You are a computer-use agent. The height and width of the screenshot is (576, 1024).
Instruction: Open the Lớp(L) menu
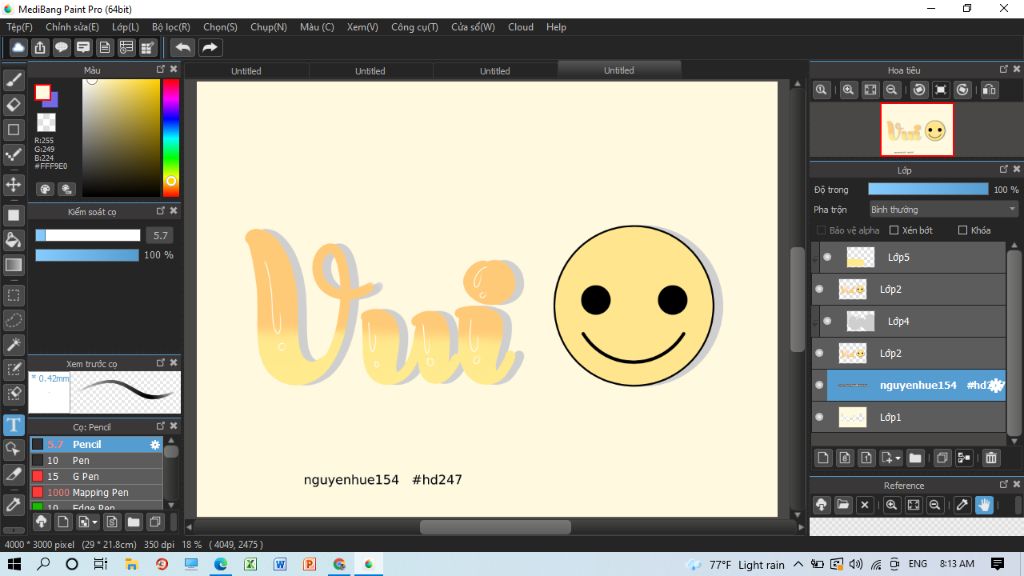(125, 27)
